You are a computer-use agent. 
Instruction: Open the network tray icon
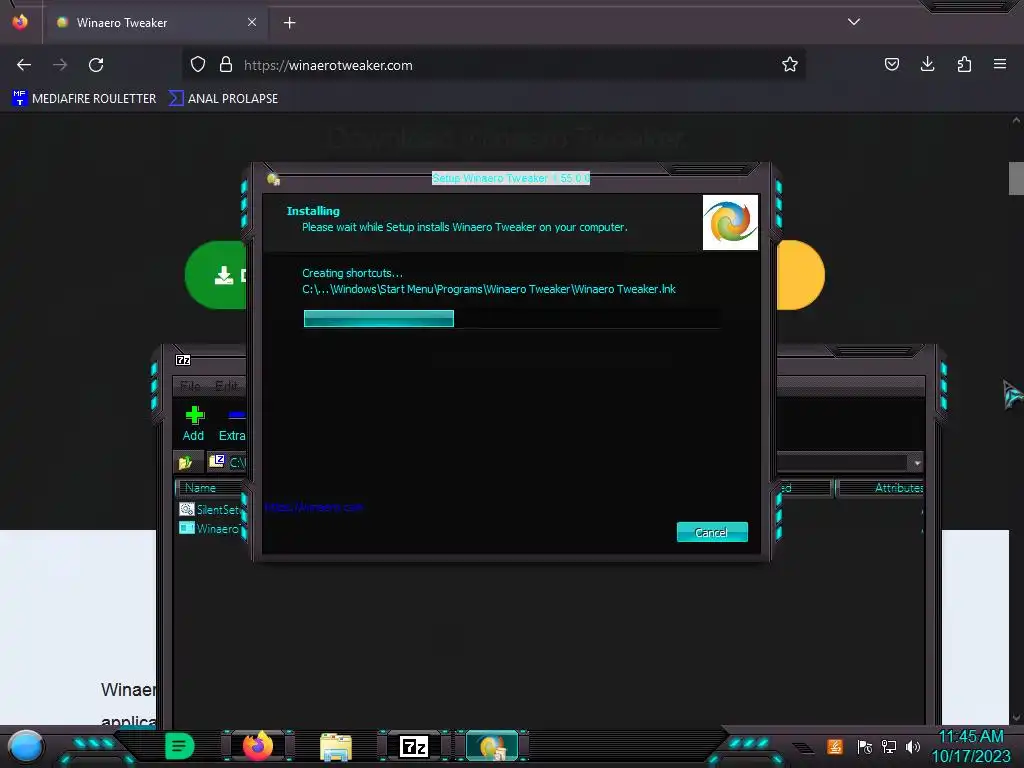click(889, 746)
